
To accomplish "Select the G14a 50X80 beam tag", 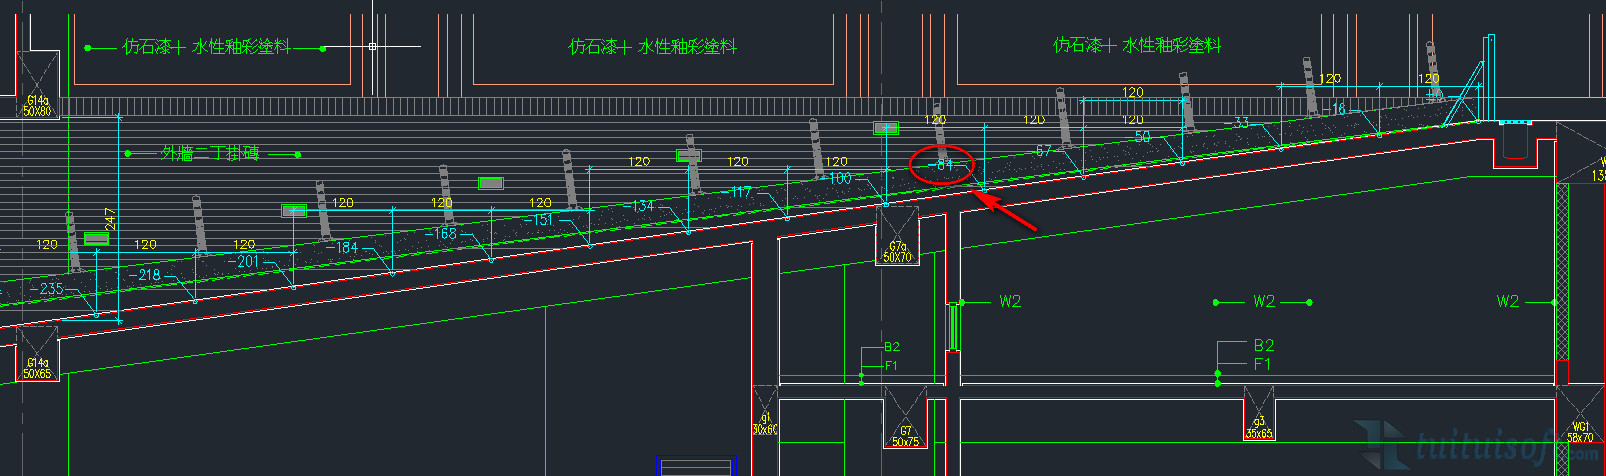I will coord(38,106).
